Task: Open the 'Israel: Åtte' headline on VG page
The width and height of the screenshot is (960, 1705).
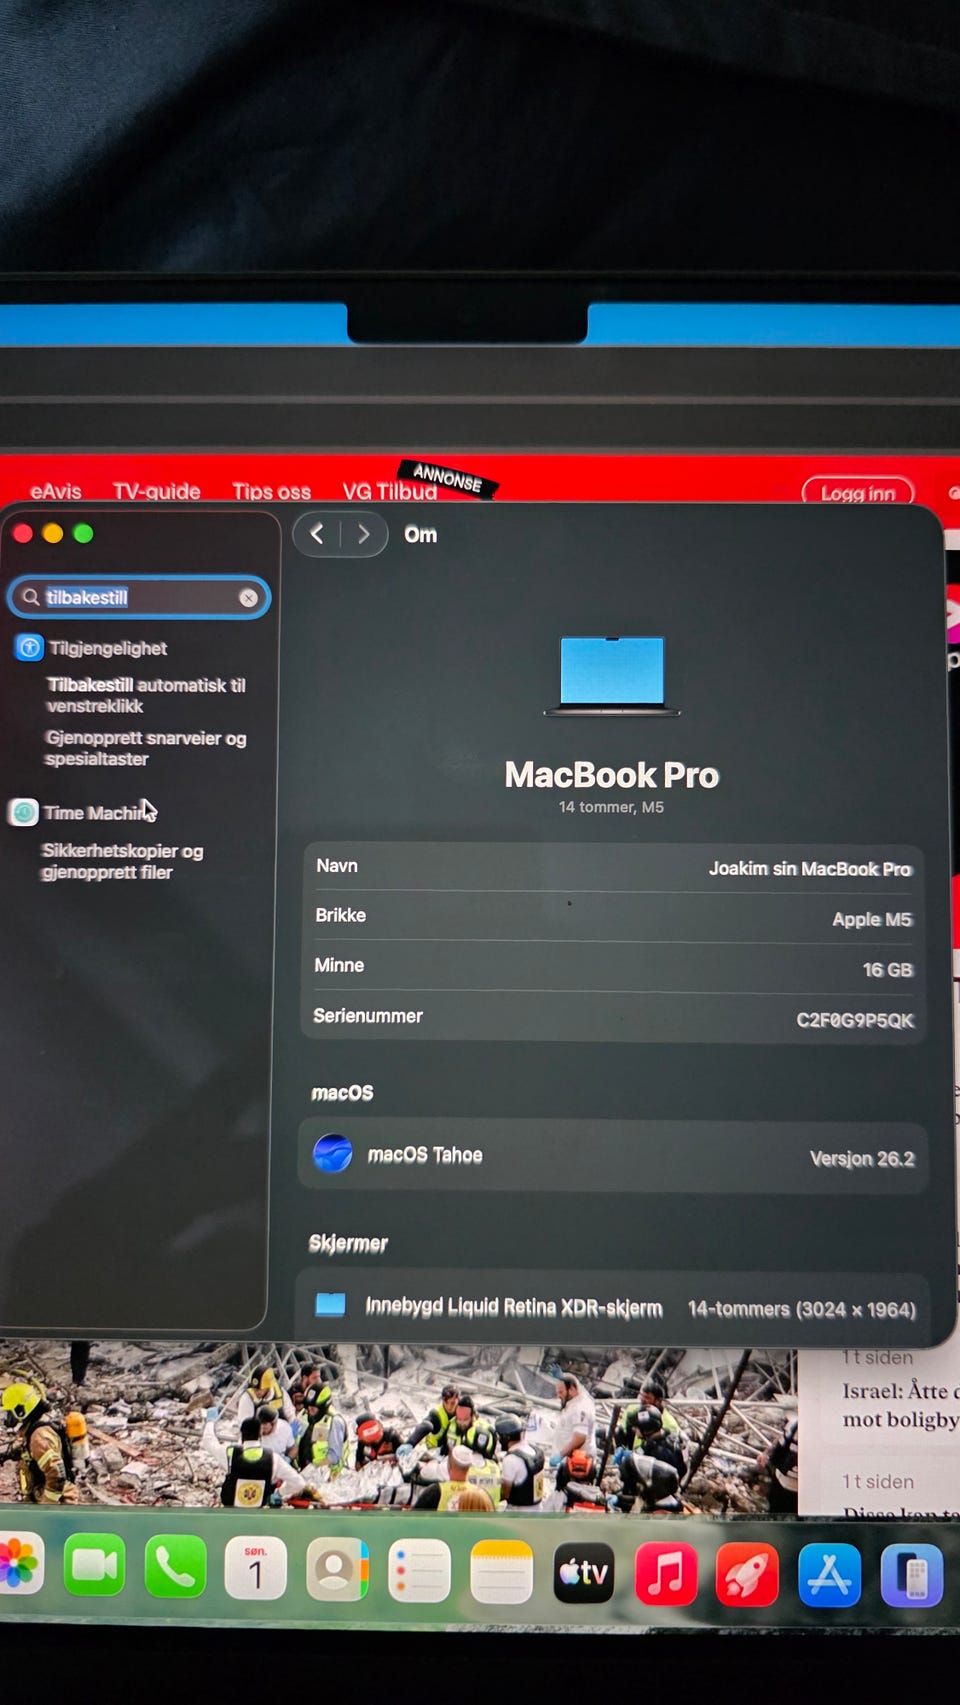Action: pyautogui.click(x=900, y=1405)
